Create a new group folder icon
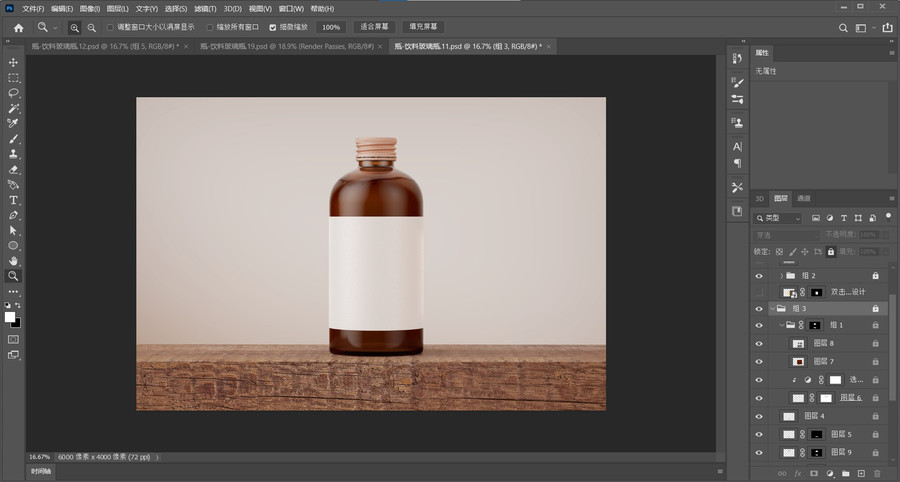This screenshot has width=900, height=482. (845, 473)
